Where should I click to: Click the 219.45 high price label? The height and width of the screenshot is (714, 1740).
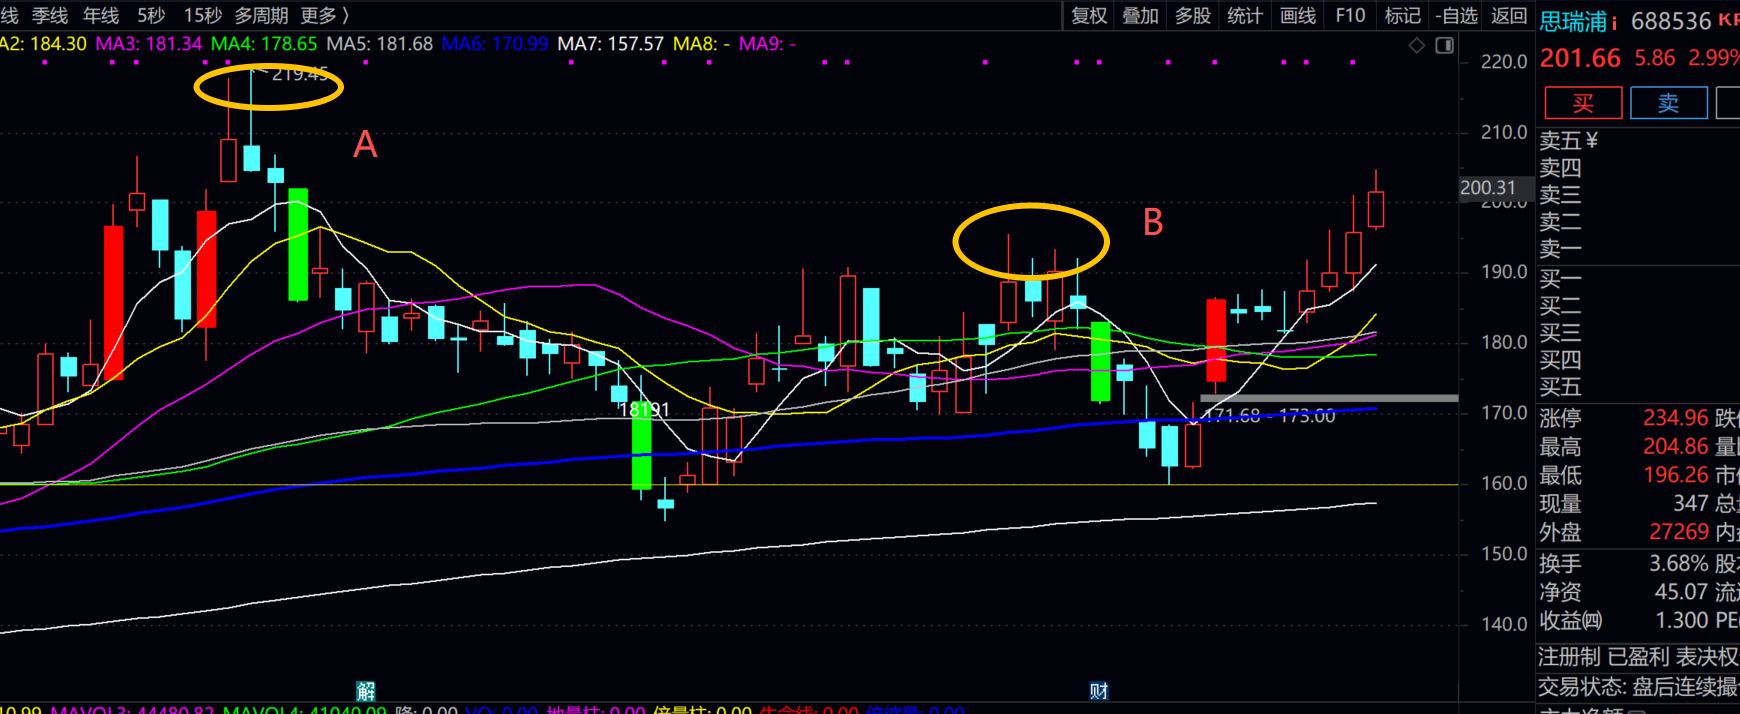pyautogui.click(x=299, y=74)
